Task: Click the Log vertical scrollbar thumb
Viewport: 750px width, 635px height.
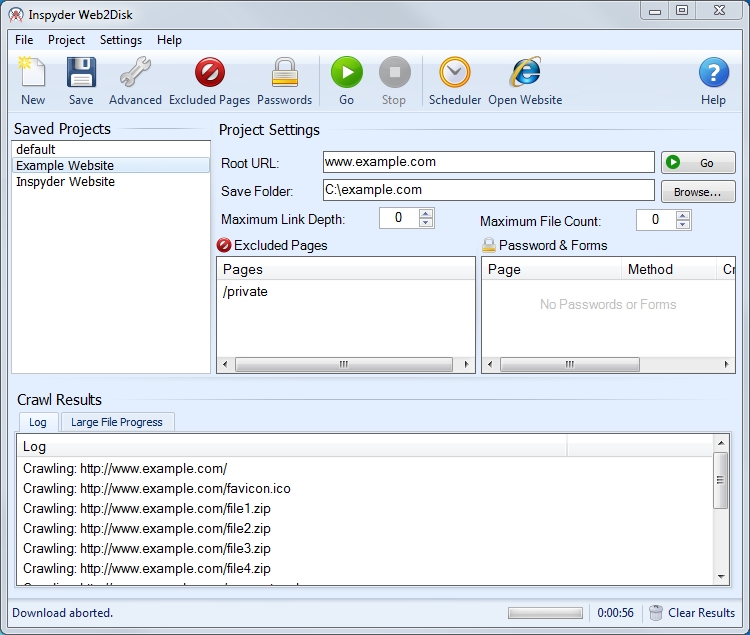Action: tap(720, 480)
